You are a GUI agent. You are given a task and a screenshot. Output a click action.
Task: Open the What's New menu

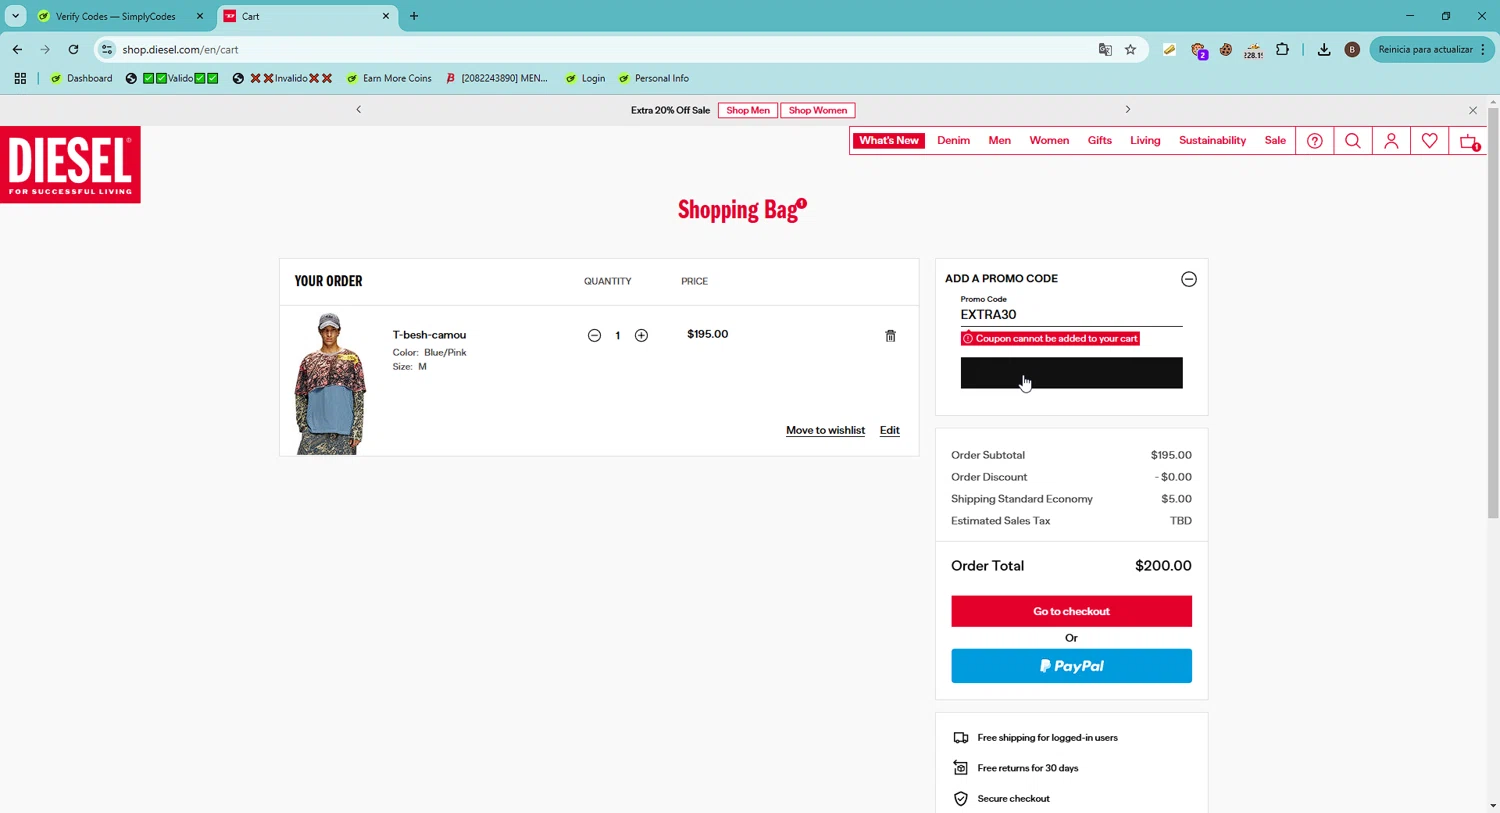tap(888, 141)
